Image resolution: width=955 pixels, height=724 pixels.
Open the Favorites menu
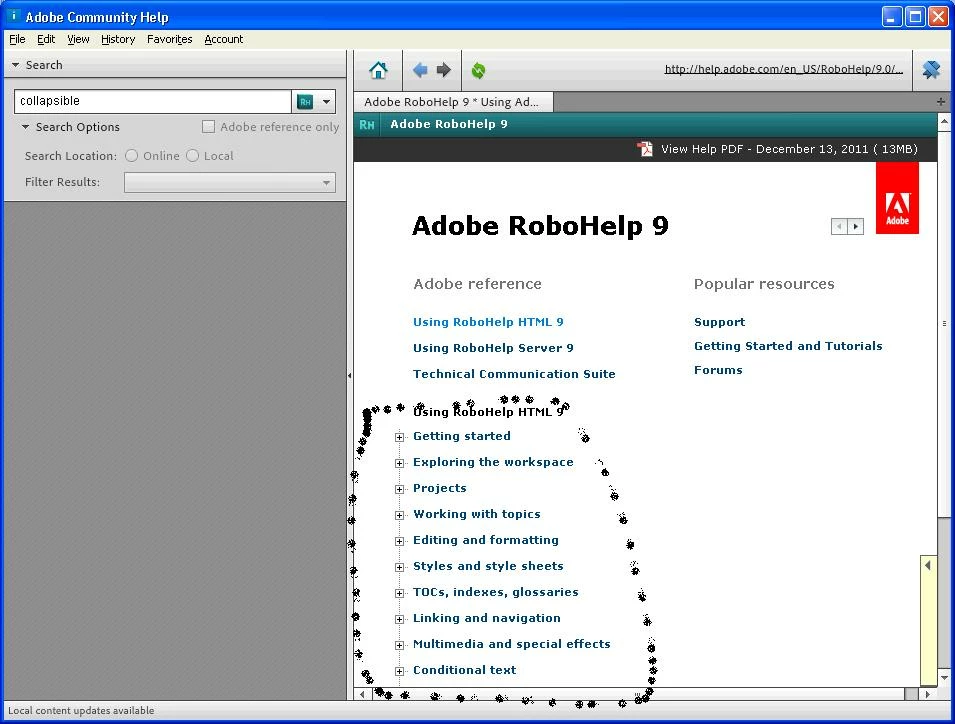(169, 39)
